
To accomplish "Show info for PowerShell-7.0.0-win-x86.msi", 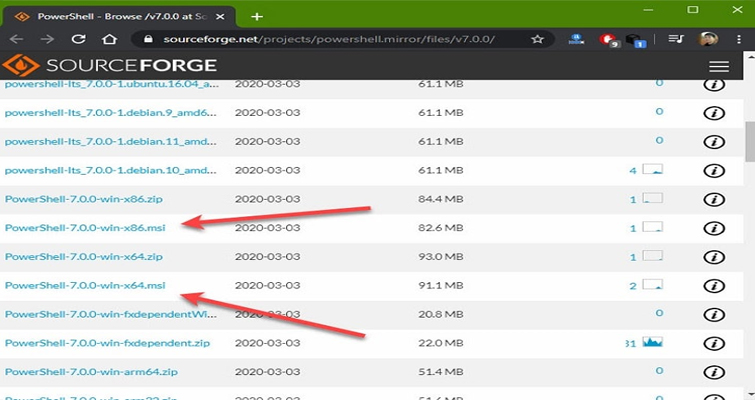I will pos(714,228).
